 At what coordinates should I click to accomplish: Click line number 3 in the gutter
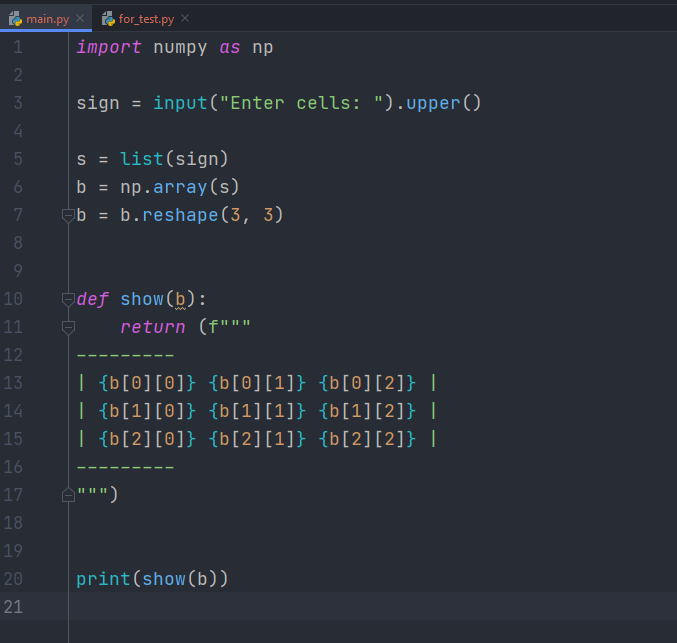click(18, 103)
